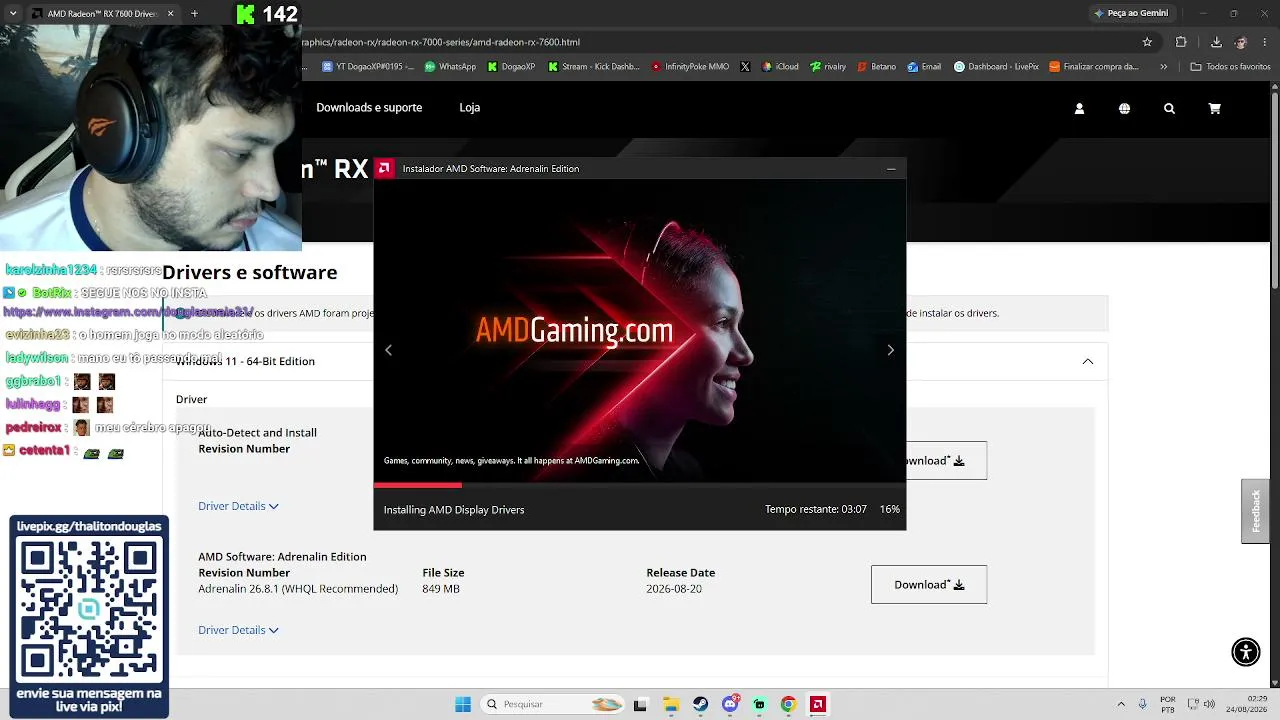
Task: Open the InfinityPoke MMO bookmark
Action: [x=690, y=67]
